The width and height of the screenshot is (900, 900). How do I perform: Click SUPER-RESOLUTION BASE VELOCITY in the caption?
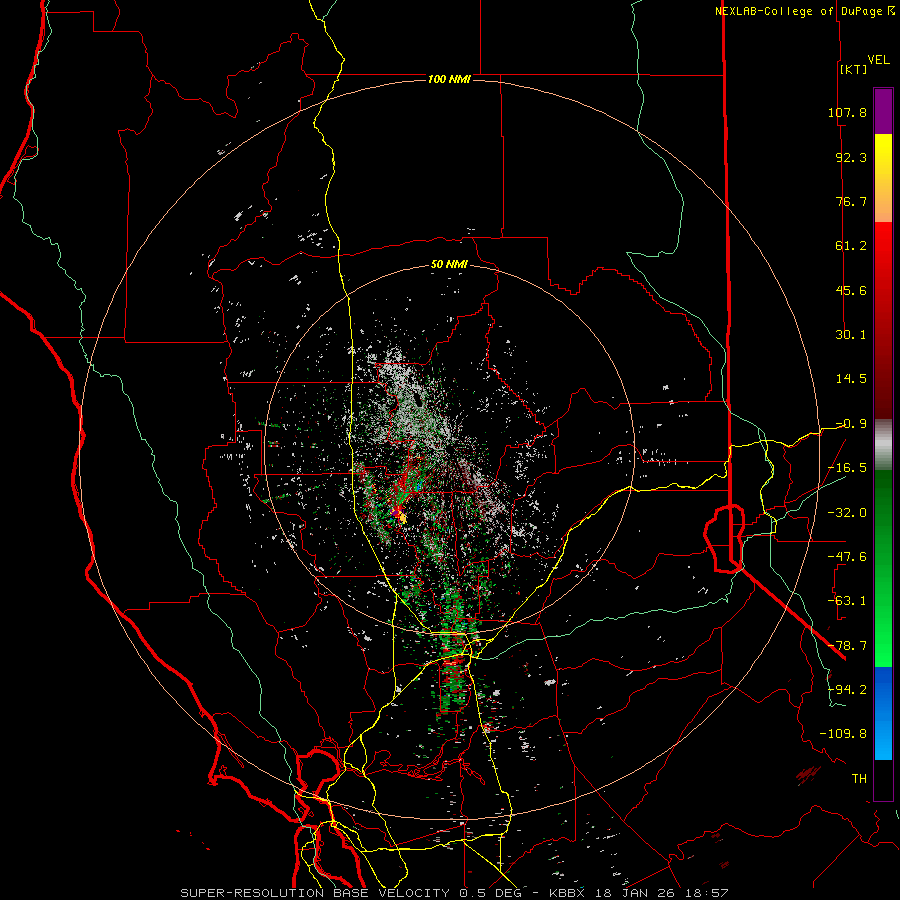tap(315, 893)
